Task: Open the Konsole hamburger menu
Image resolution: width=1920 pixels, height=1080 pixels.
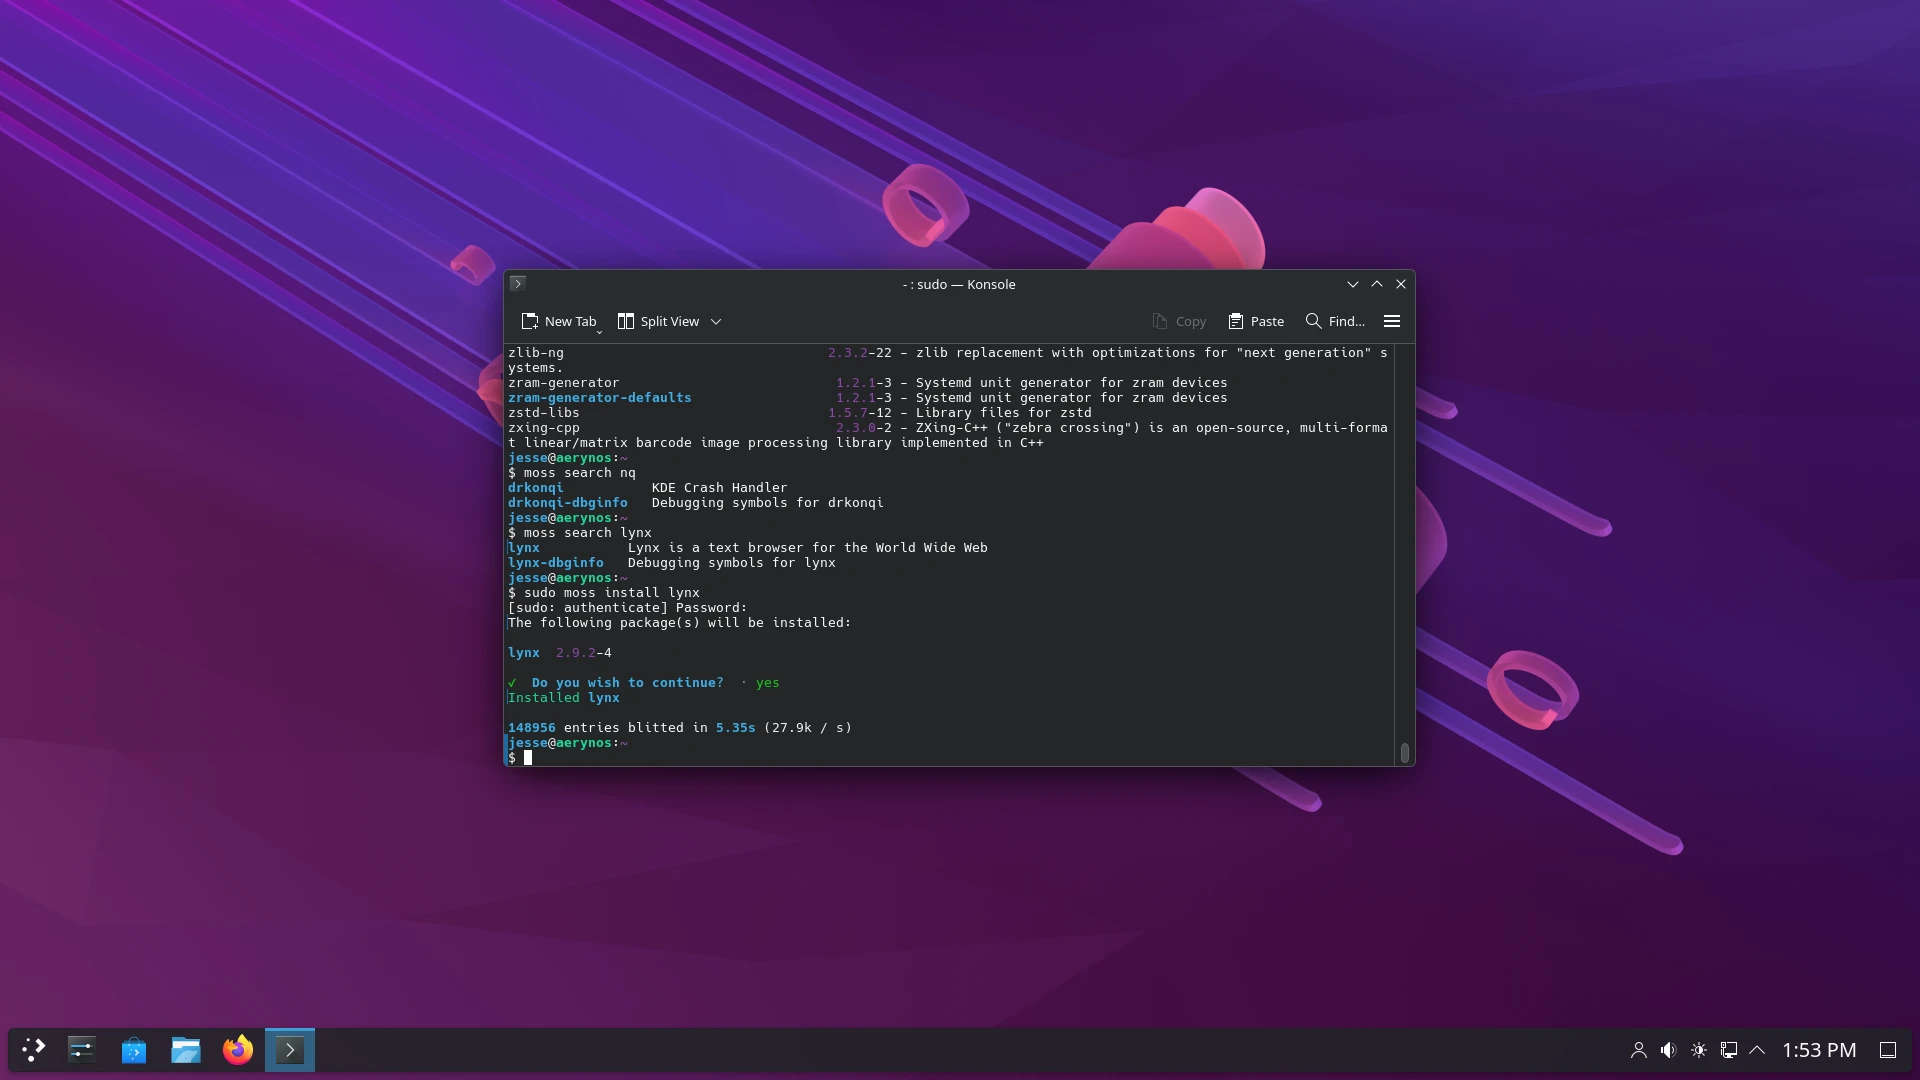Action: [1391, 321]
